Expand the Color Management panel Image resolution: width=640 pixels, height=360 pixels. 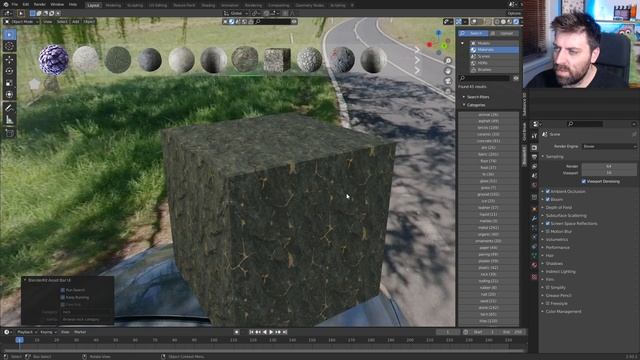[563, 311]
